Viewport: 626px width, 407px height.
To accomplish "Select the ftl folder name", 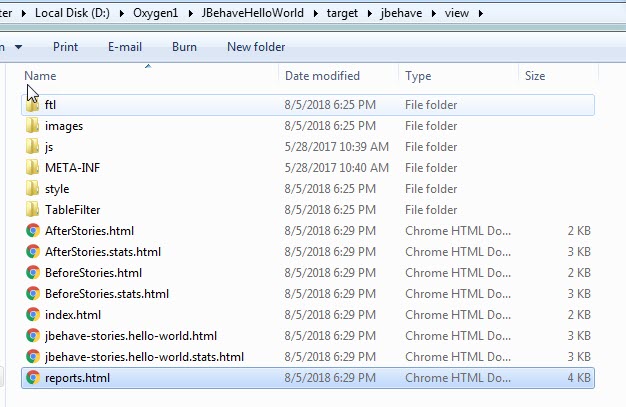I will pos(50,105).
